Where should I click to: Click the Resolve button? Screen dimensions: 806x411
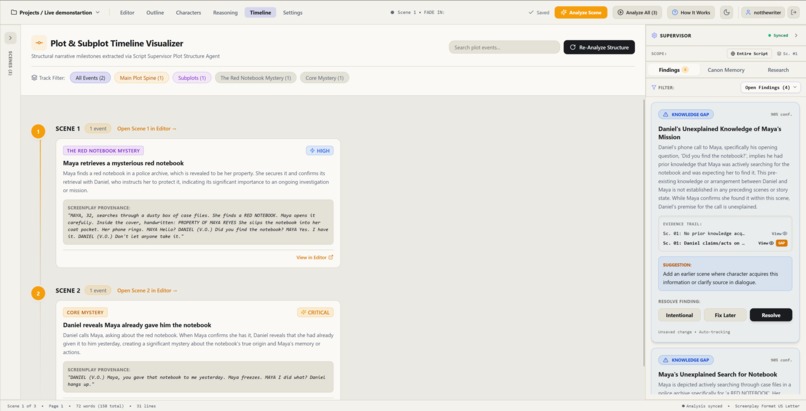click(771, 315)
